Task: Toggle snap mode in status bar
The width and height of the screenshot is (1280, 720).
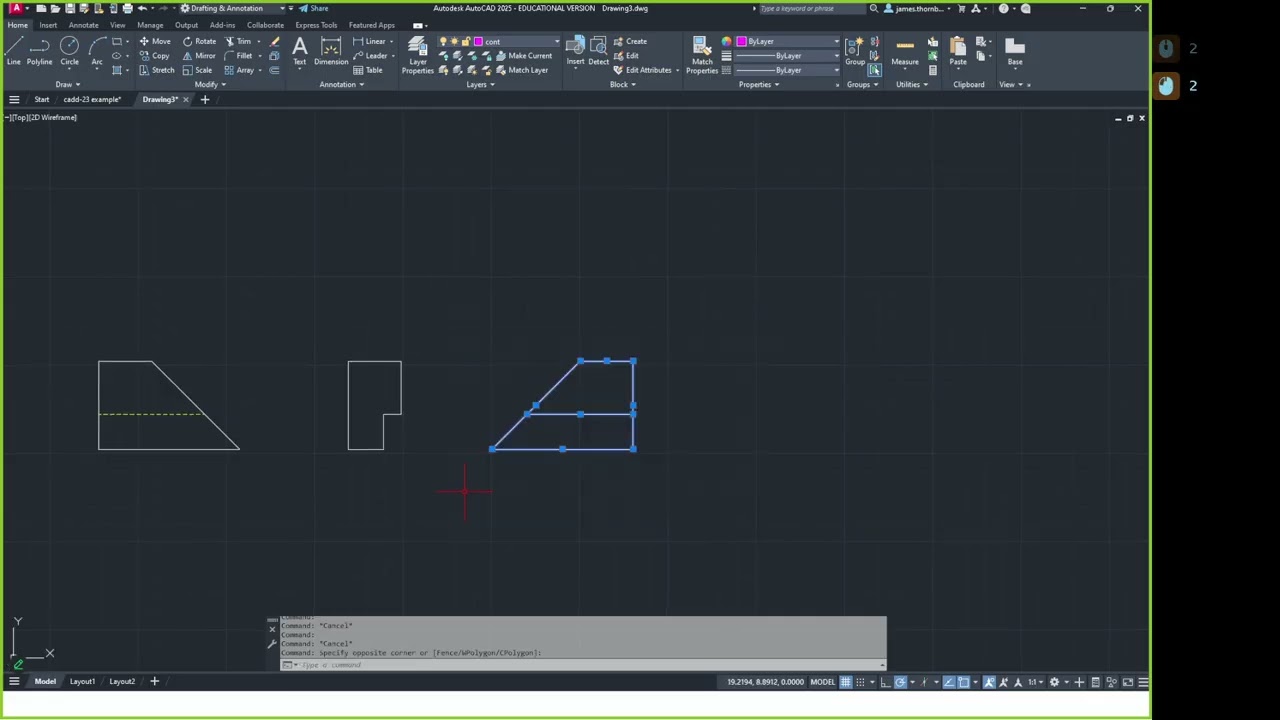Action: pos(861,682)
